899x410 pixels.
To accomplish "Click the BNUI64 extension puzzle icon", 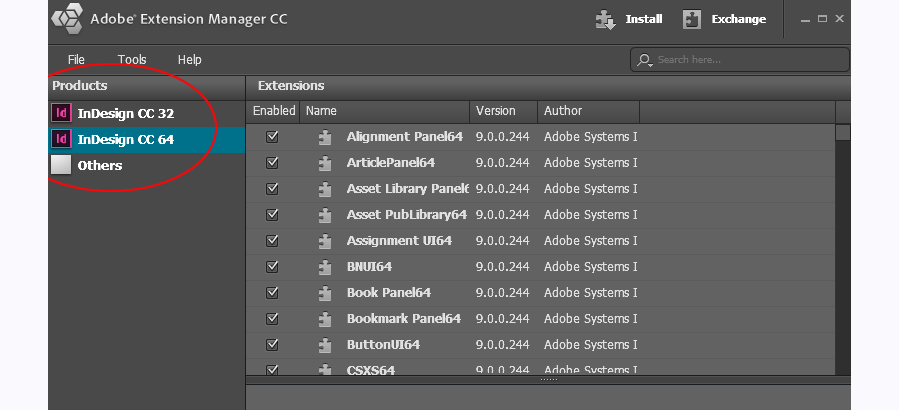I will click(x=325, y=267).
